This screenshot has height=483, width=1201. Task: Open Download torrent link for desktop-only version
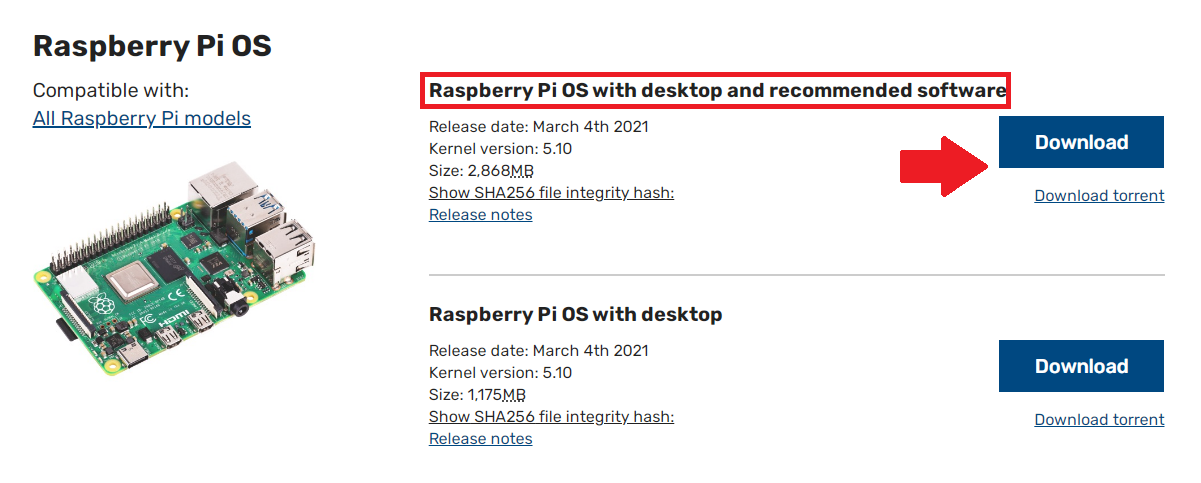[1099, 420]
